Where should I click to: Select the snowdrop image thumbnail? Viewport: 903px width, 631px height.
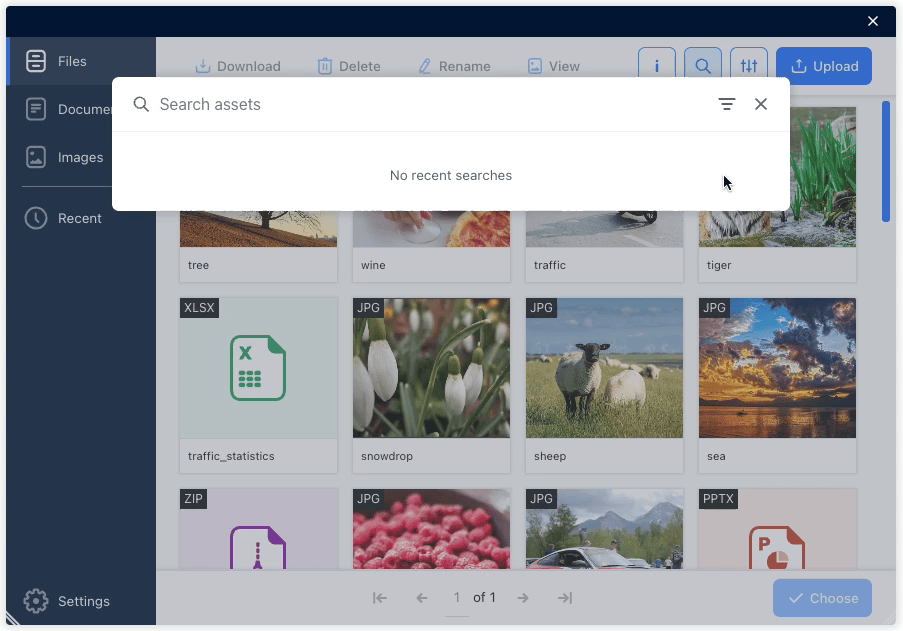click(431, 368)
